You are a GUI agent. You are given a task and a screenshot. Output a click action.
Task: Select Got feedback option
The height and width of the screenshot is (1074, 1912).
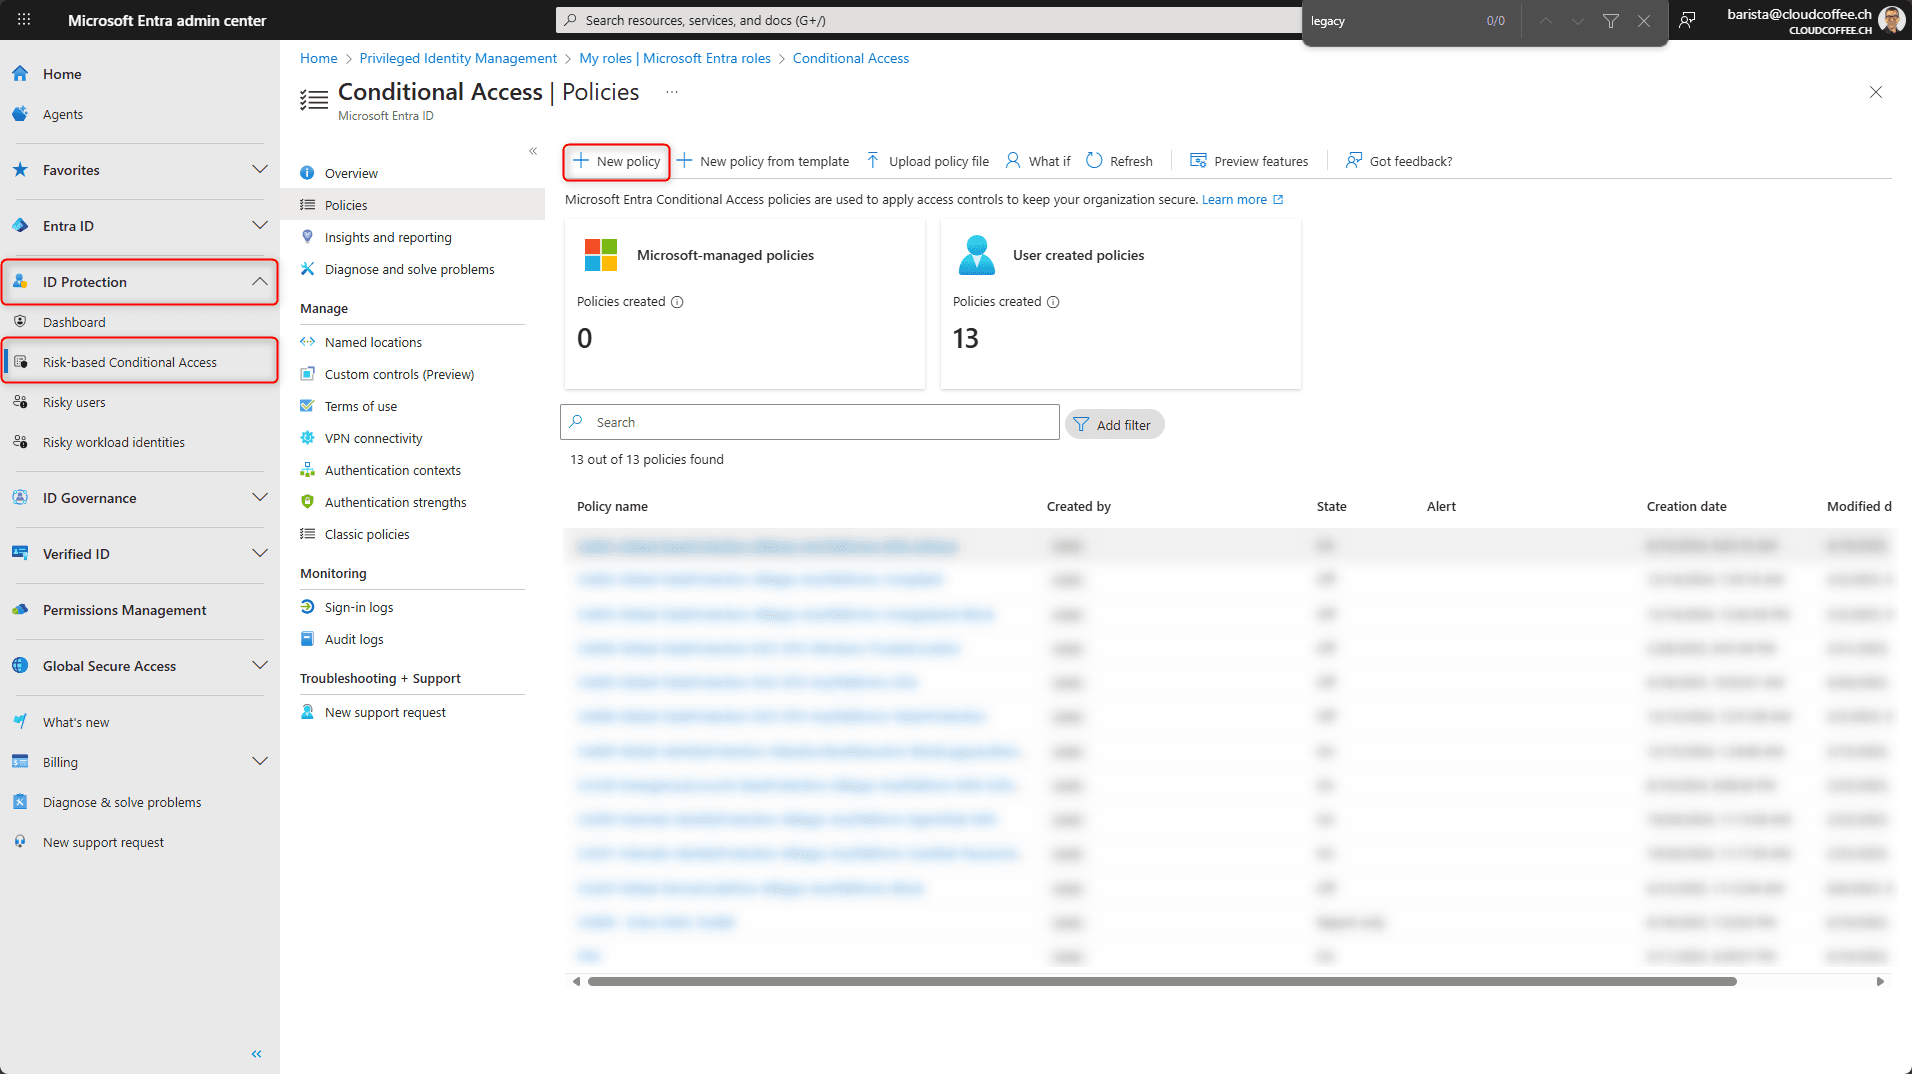[x=1398, y=161]
